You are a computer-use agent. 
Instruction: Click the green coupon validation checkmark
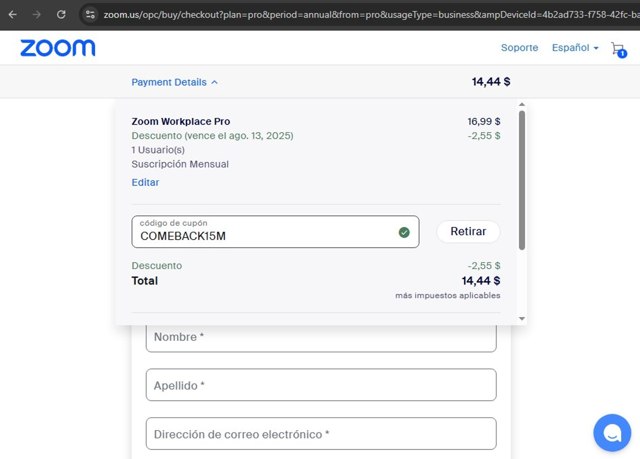pos(404,232)
